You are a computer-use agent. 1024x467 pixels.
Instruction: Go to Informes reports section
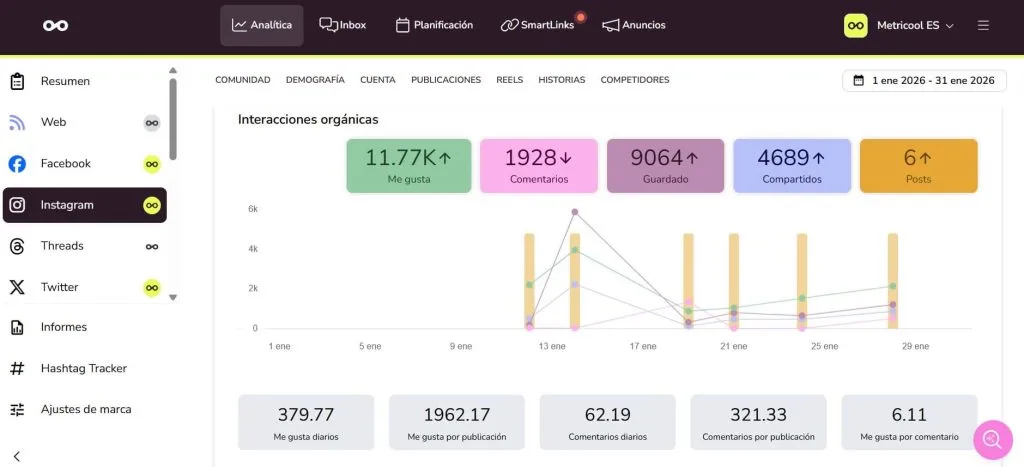point(63,327)
